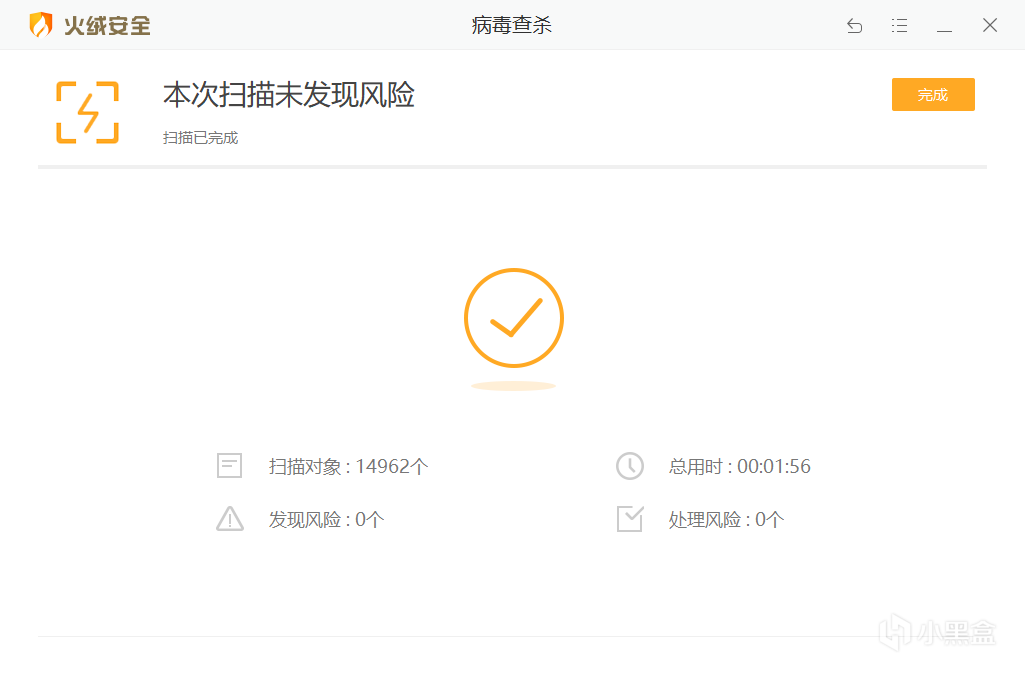Screen dimensions: 1025x675
Task: Click the 火绒安全 brand name text
Action: tap(107, 25)
